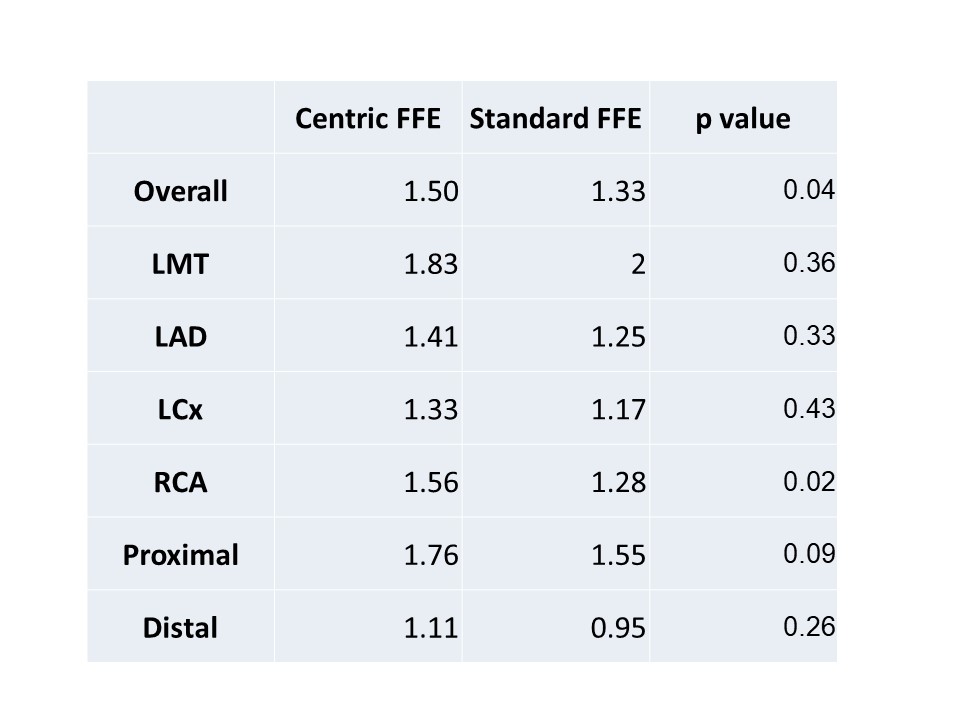Click the Overall p value 0.04
This screenshot has height=720, width=960.
tap(809, 190)
